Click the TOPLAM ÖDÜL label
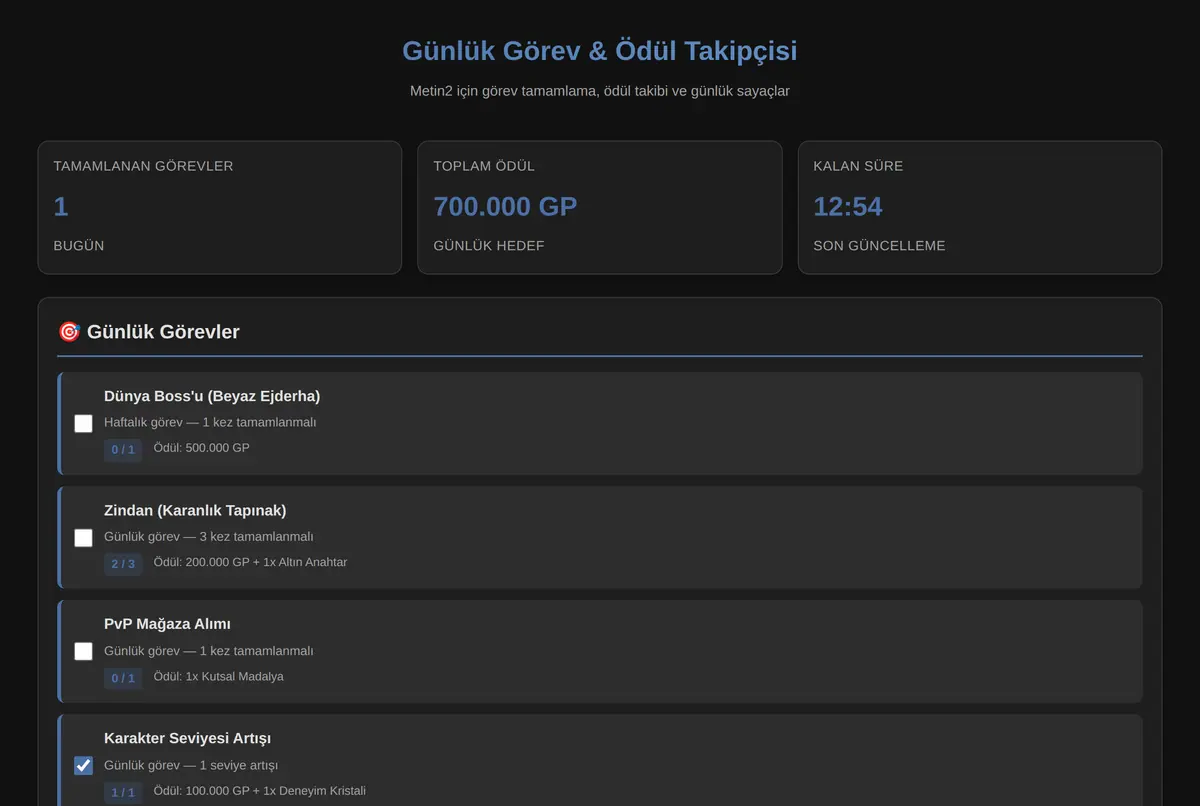This screenshot has width=1200, height=806. pos(484,166)
